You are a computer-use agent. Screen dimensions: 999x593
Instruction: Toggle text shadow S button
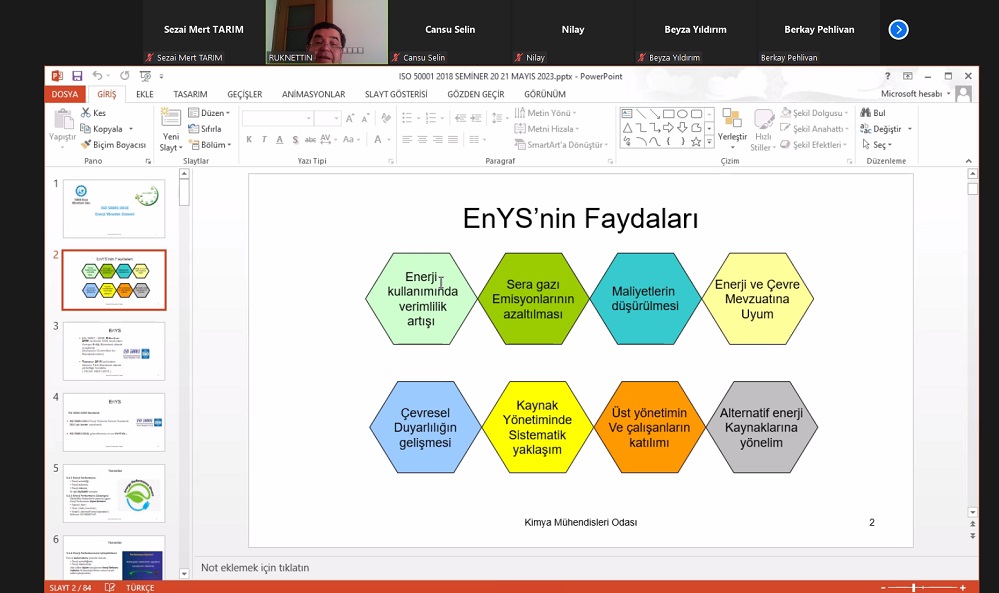point(295,140)
